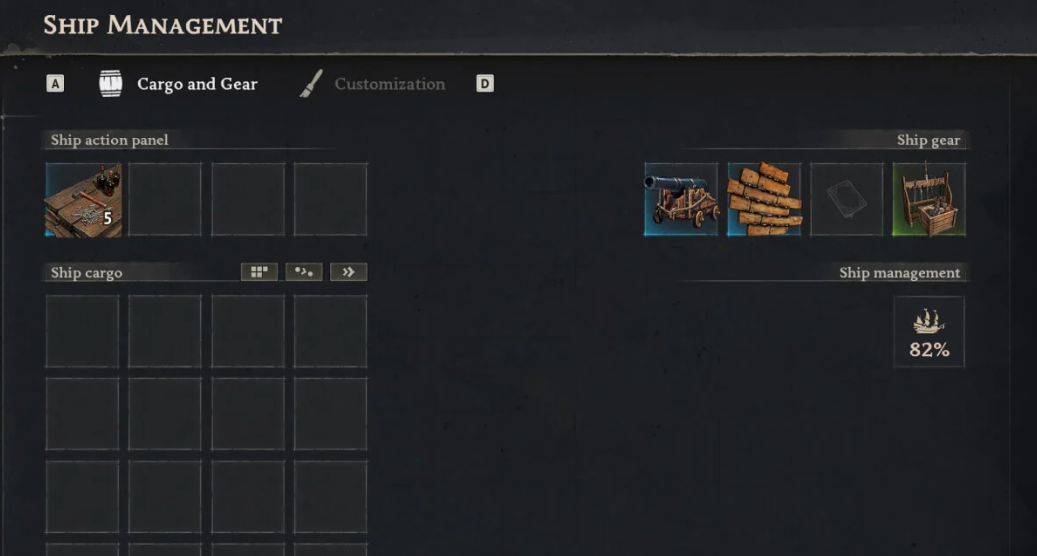Screen dimensions: 1037x556
Task: Click the first empty Ship cargo slot
Action: point(82,331)
